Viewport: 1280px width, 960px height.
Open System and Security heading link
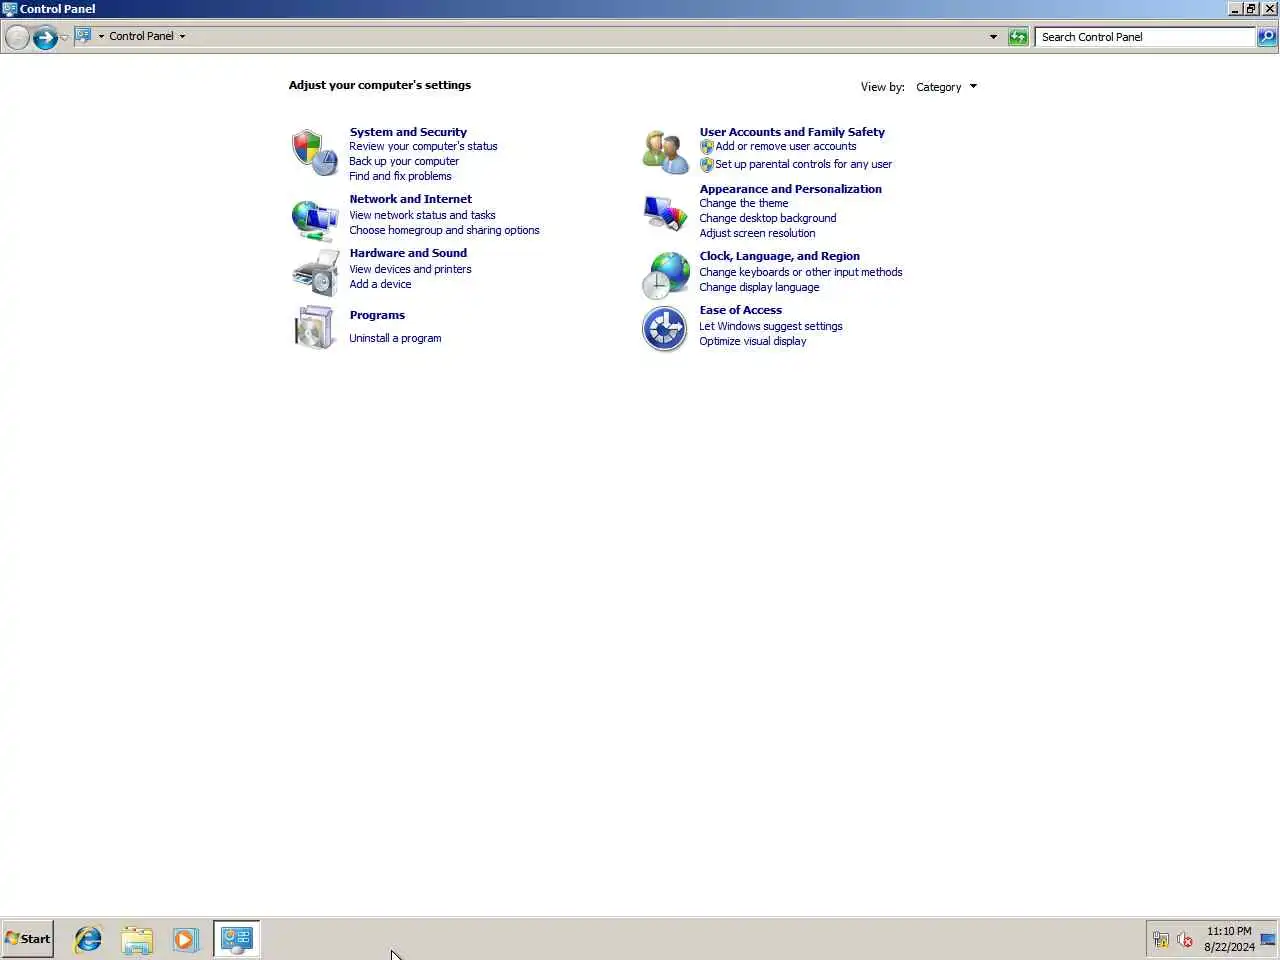(408, 132)
